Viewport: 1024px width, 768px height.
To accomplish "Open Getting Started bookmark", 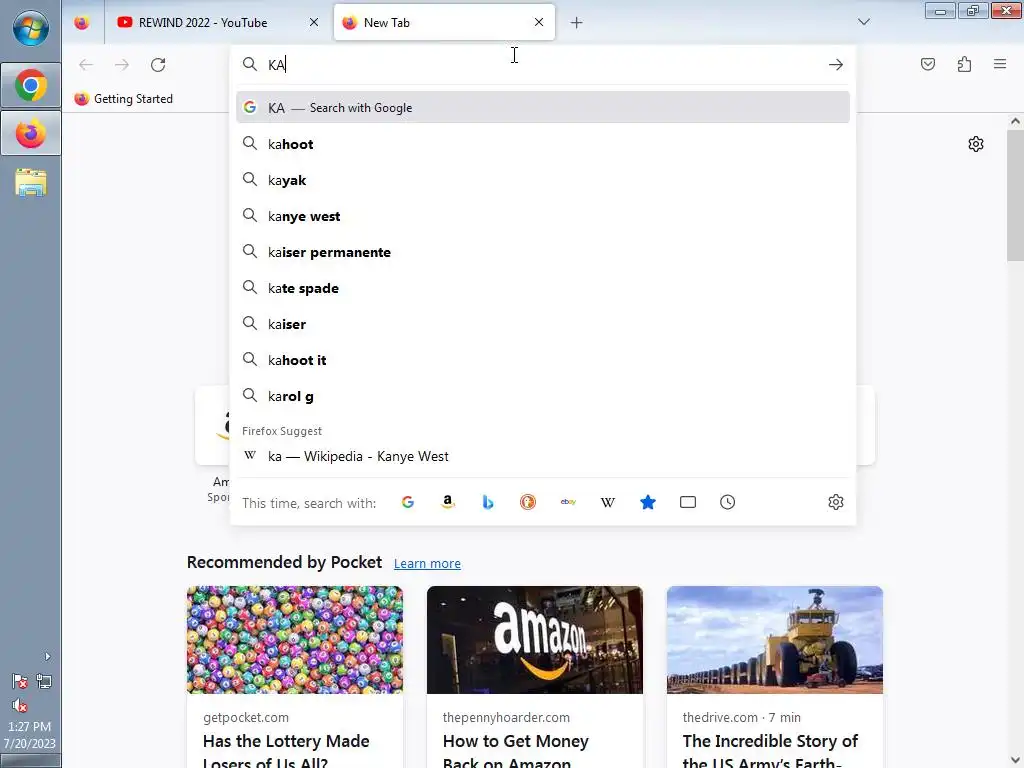I will point(123,99).
